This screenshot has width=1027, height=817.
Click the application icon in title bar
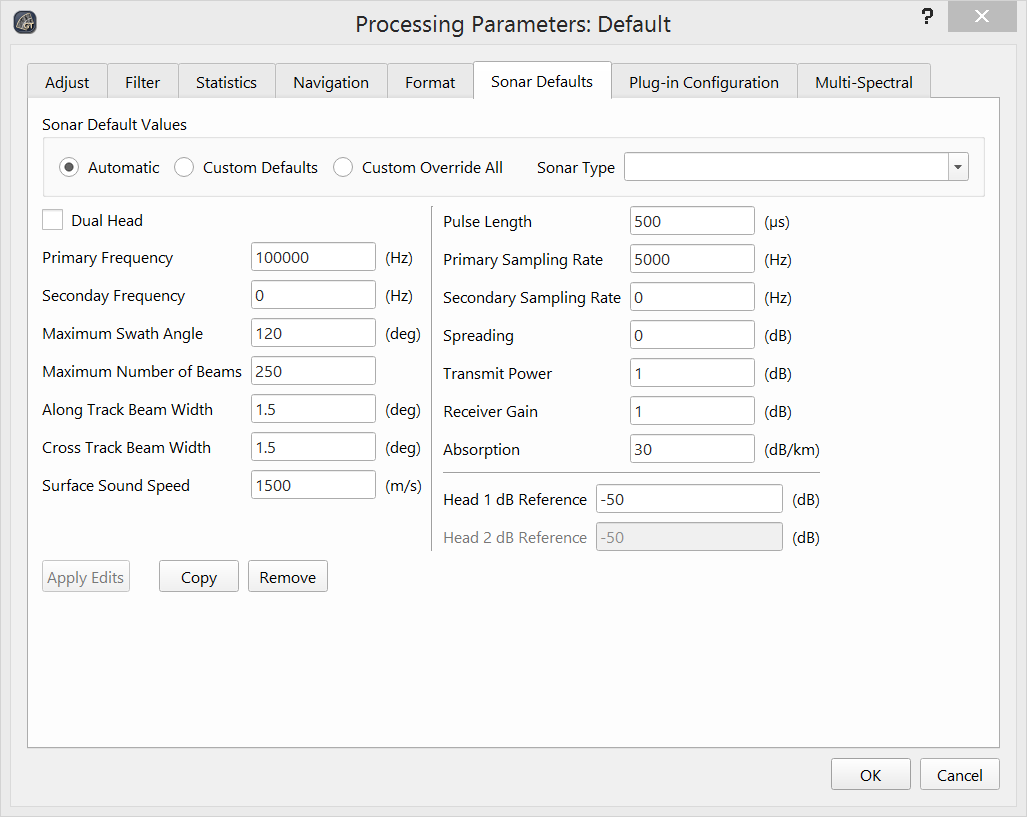pos(27,22)
